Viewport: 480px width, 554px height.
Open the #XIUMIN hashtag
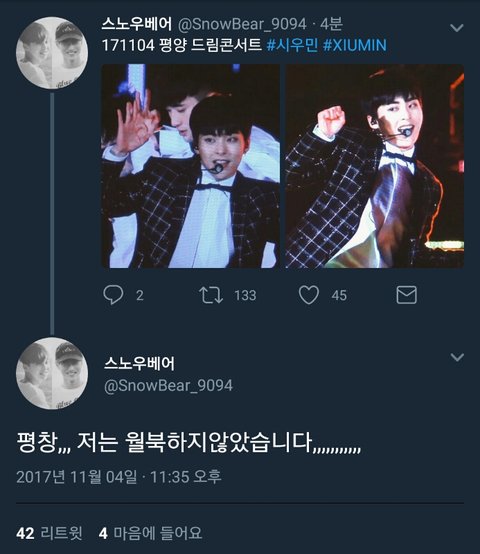(x=355, y=45)
